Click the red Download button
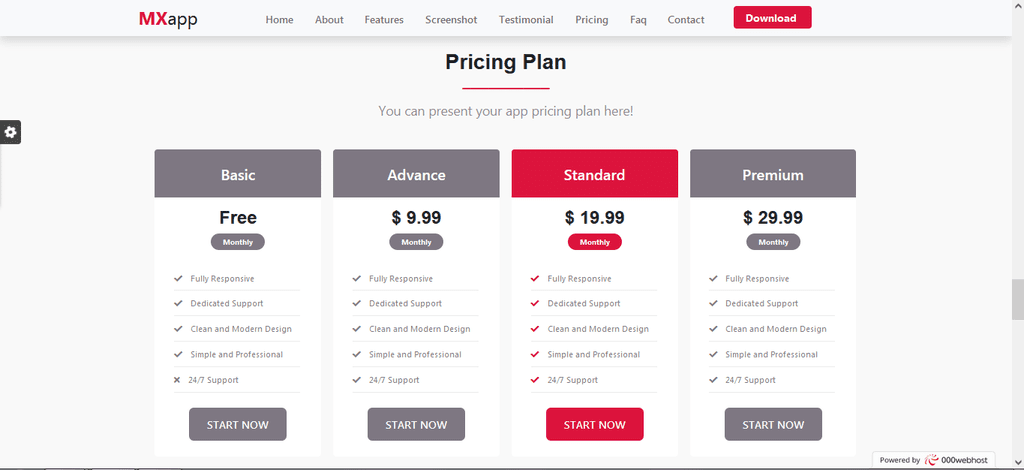The image size is (1024, 470). tap(773, 18)
